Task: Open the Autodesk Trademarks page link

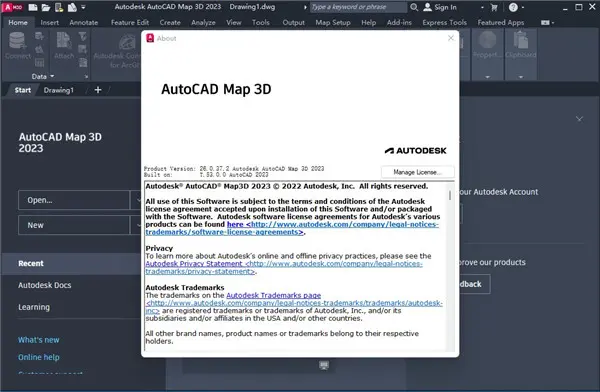Action: 274,295
